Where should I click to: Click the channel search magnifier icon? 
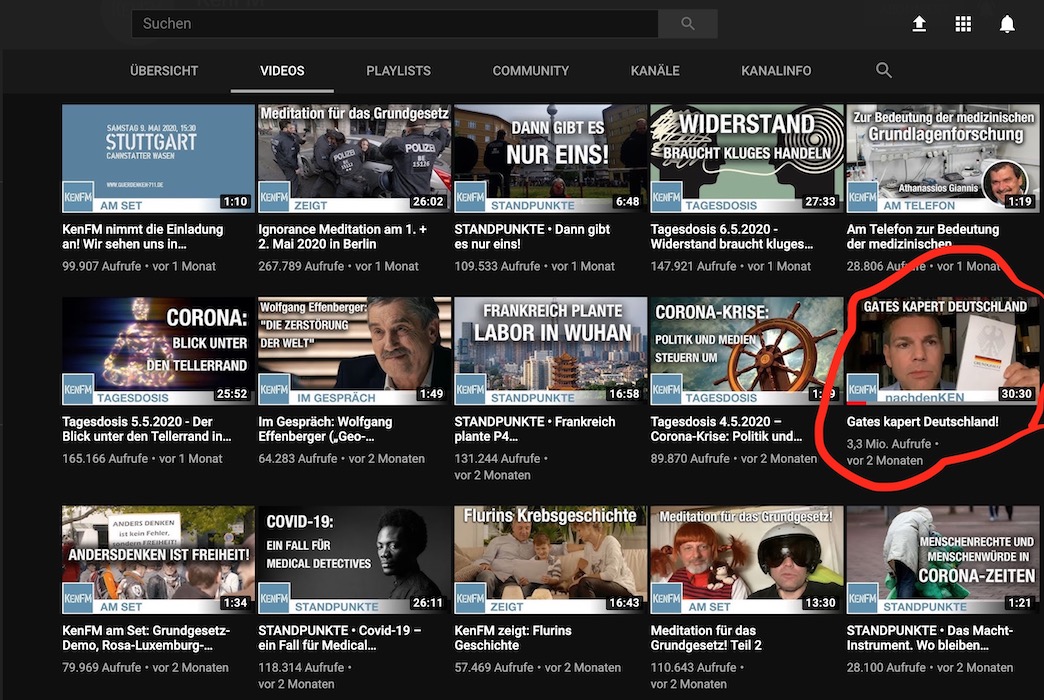(883, 70)
